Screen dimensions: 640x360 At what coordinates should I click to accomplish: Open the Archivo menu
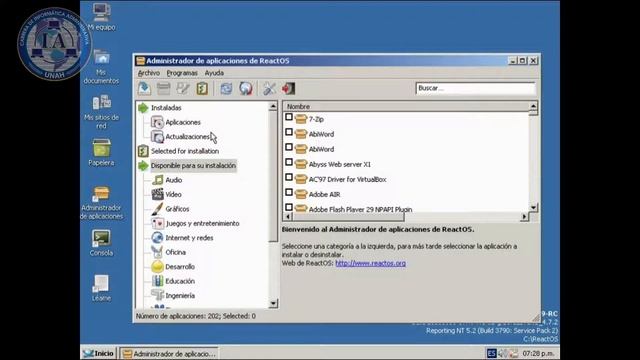pyautogui.click(x=149, y=73)
